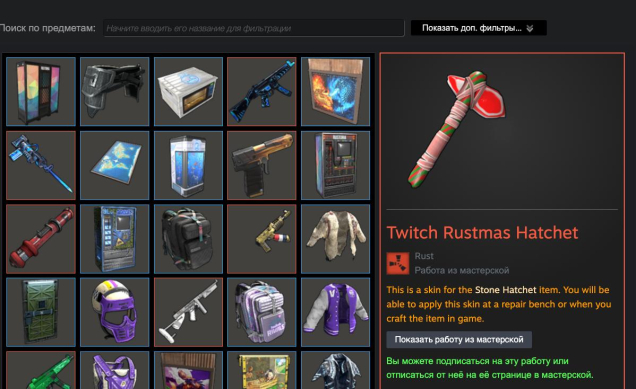Select the blue MP5 weapon skin
636x389 pixels.
pos(262,91)
